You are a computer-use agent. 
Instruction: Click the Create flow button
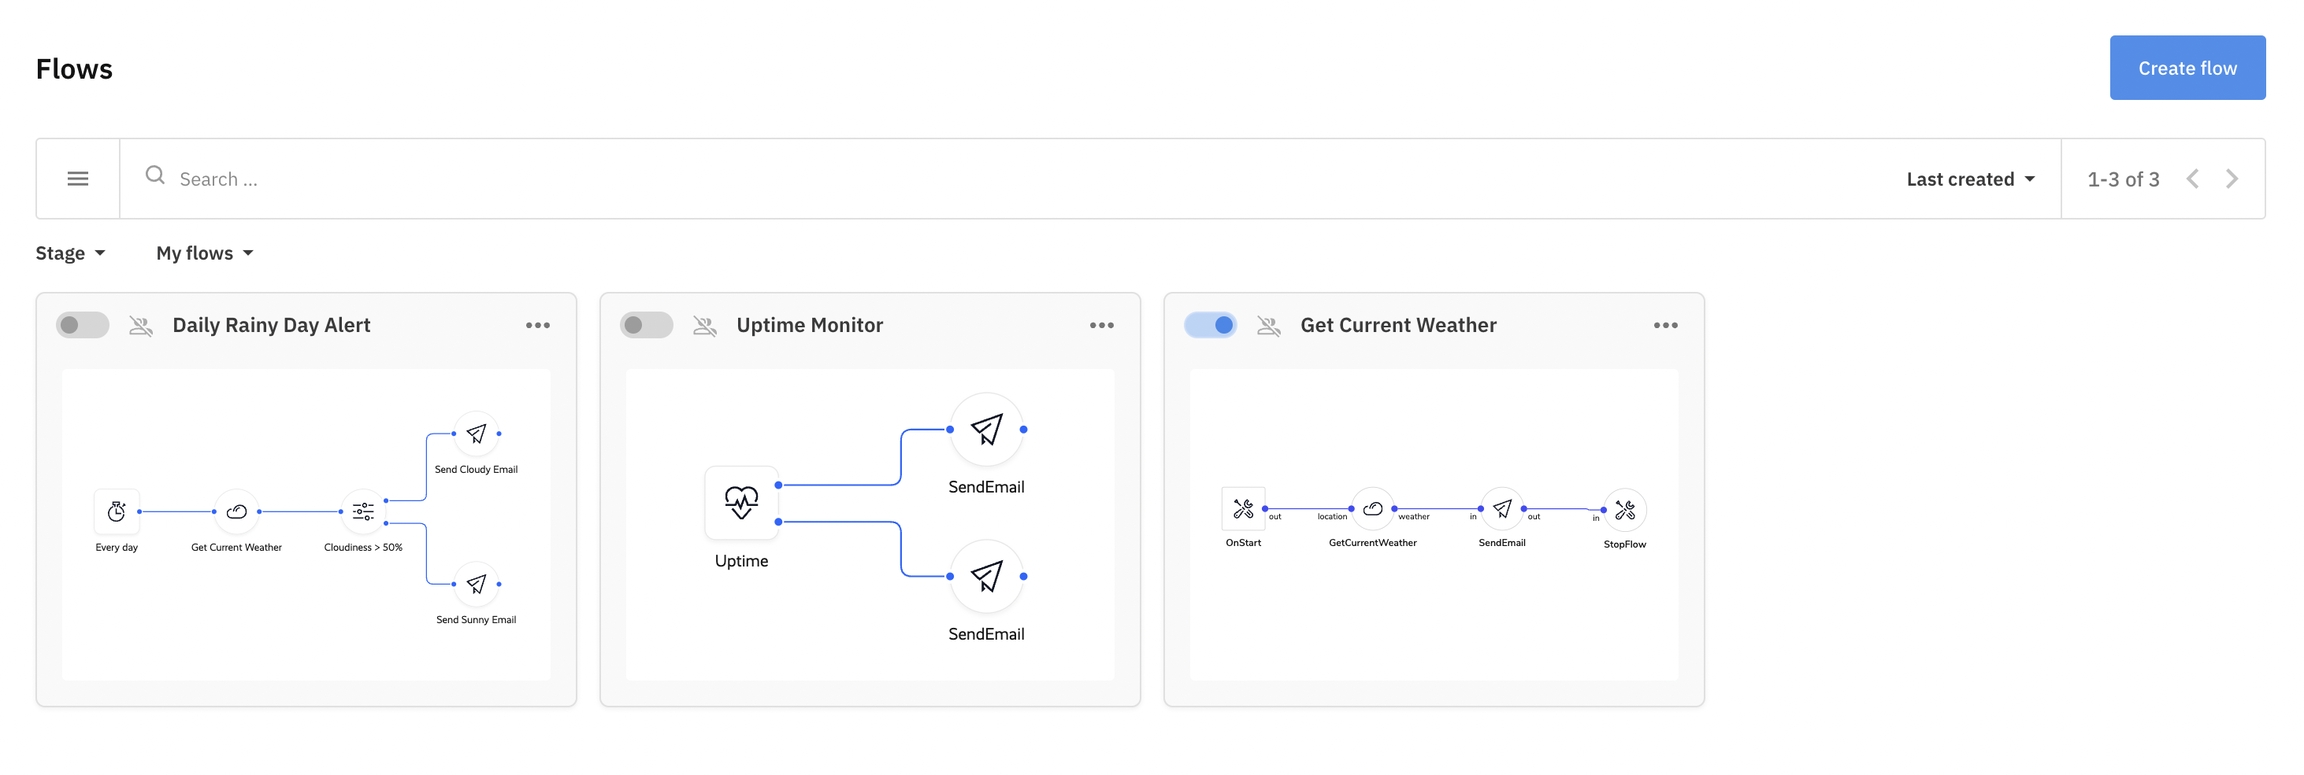point(2187,68)
